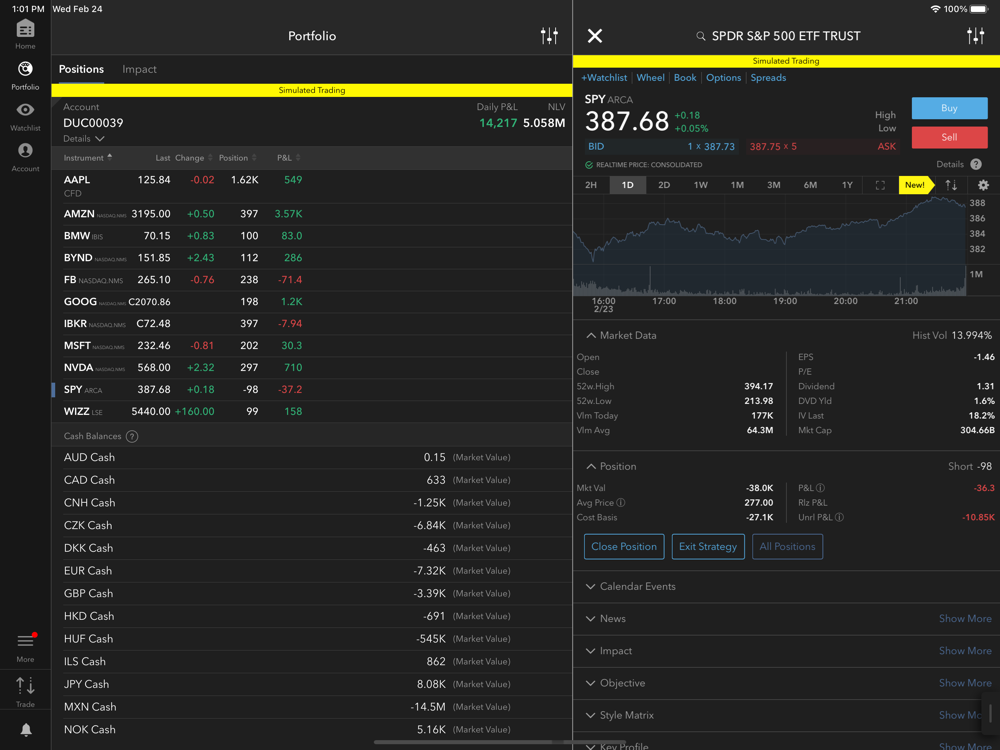Open Portfolio settings sliders icon
The width and height of the screenshot is (1000, 750).
(x=549, y=36)
